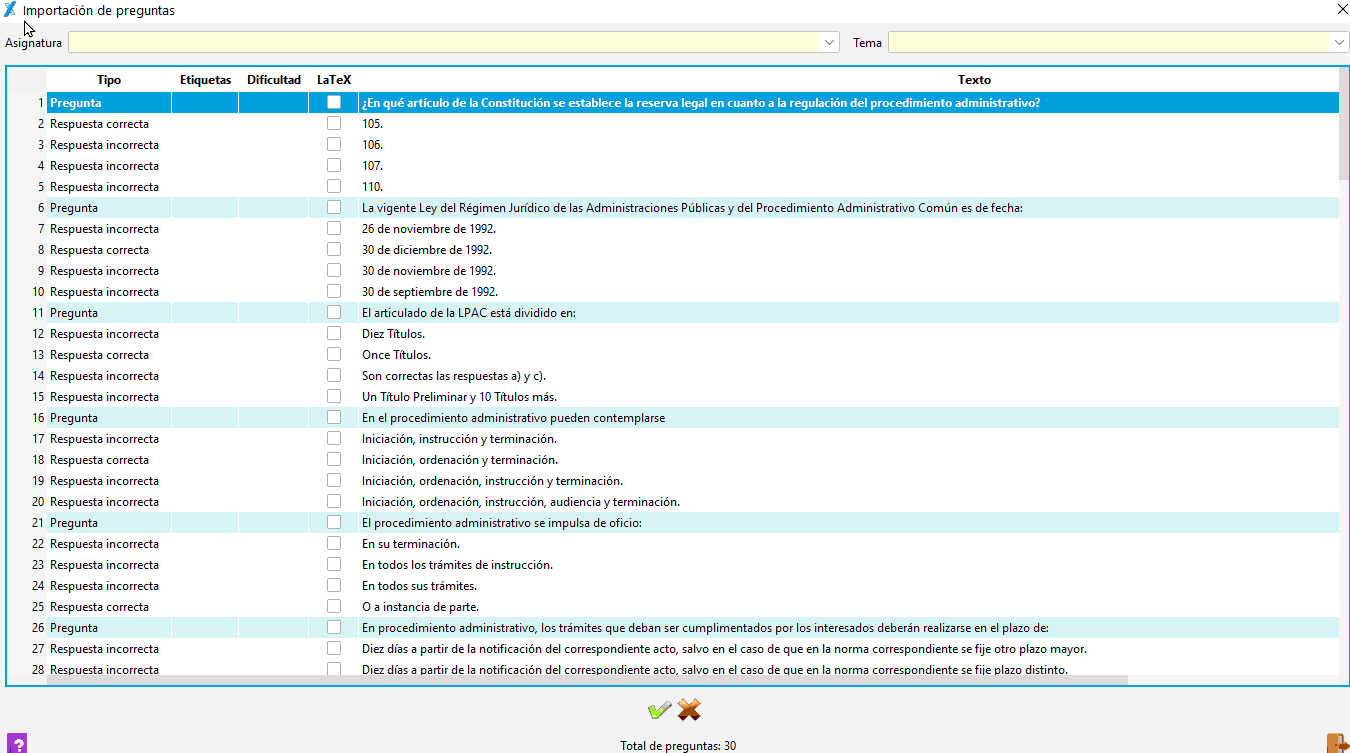Check LaTeX box for answer 106.
Image resolution: width=1350 pixels, height=753 pixels.
pyautogui.click(x=334, y=144)
